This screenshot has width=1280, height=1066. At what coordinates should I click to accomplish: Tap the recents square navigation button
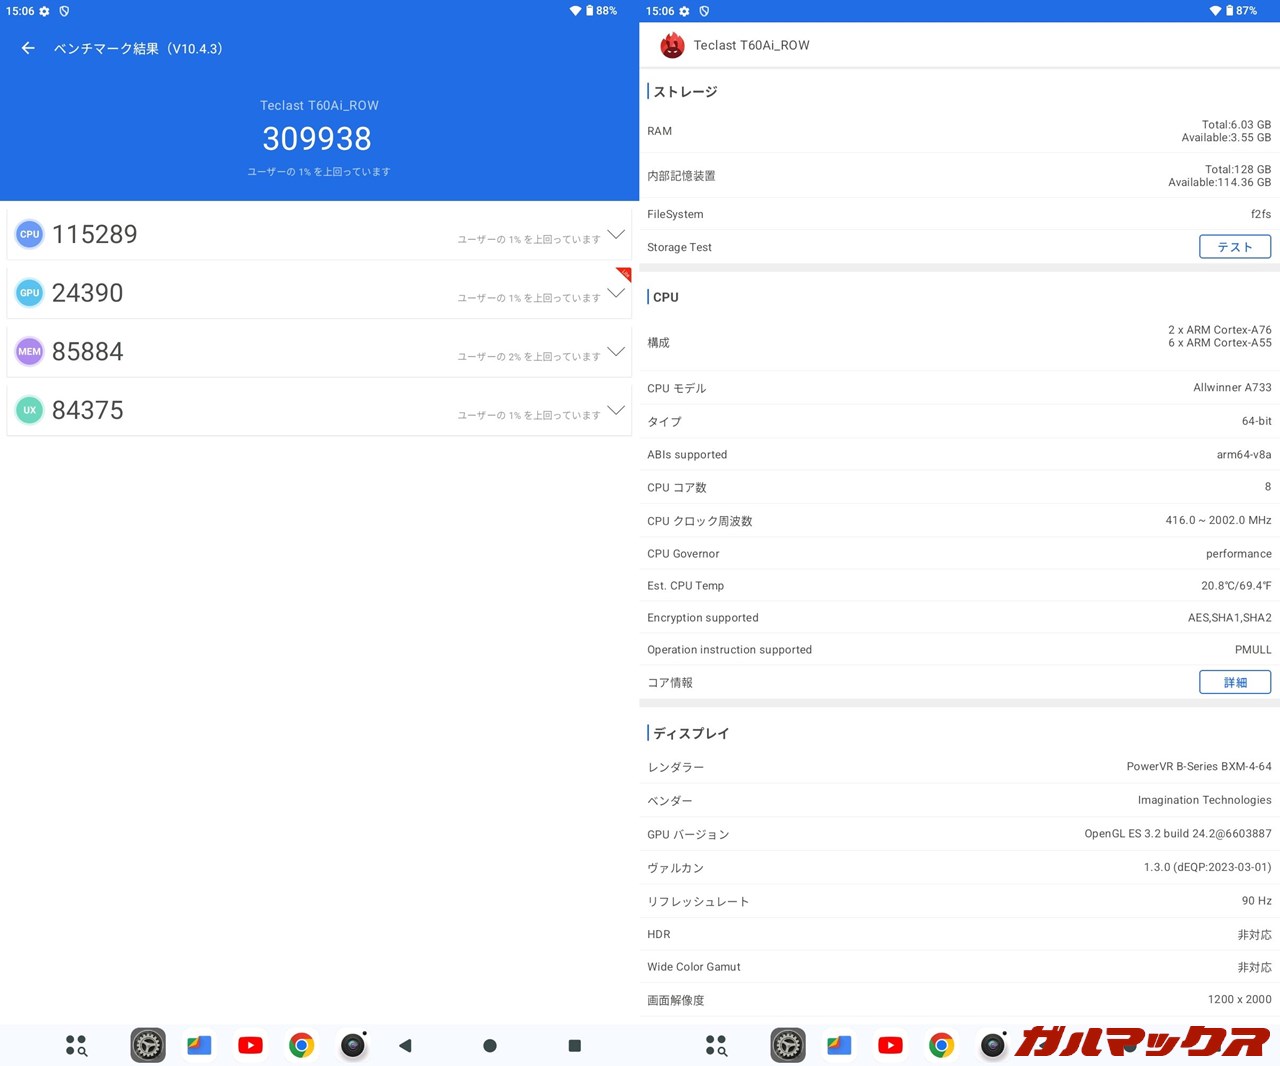[x=574, y=1045]
